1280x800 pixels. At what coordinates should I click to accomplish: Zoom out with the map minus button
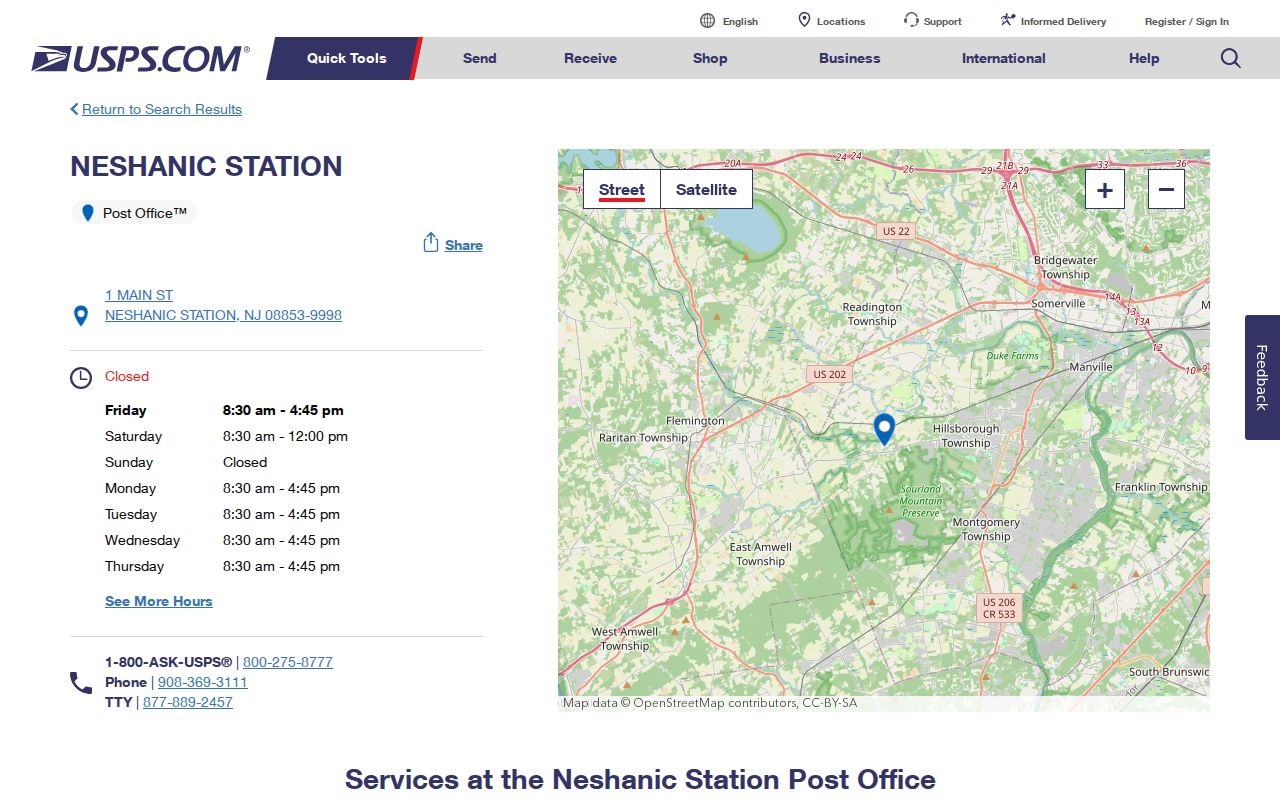(x=1166, y=189)
